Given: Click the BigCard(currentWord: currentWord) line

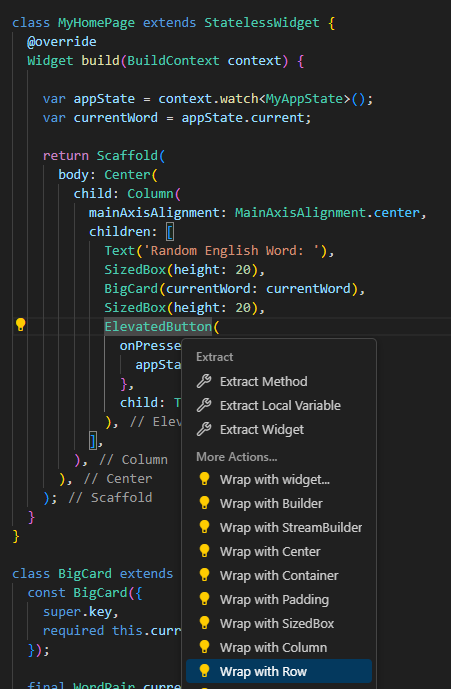Looking at the screenshot, I should click(235, 289).
